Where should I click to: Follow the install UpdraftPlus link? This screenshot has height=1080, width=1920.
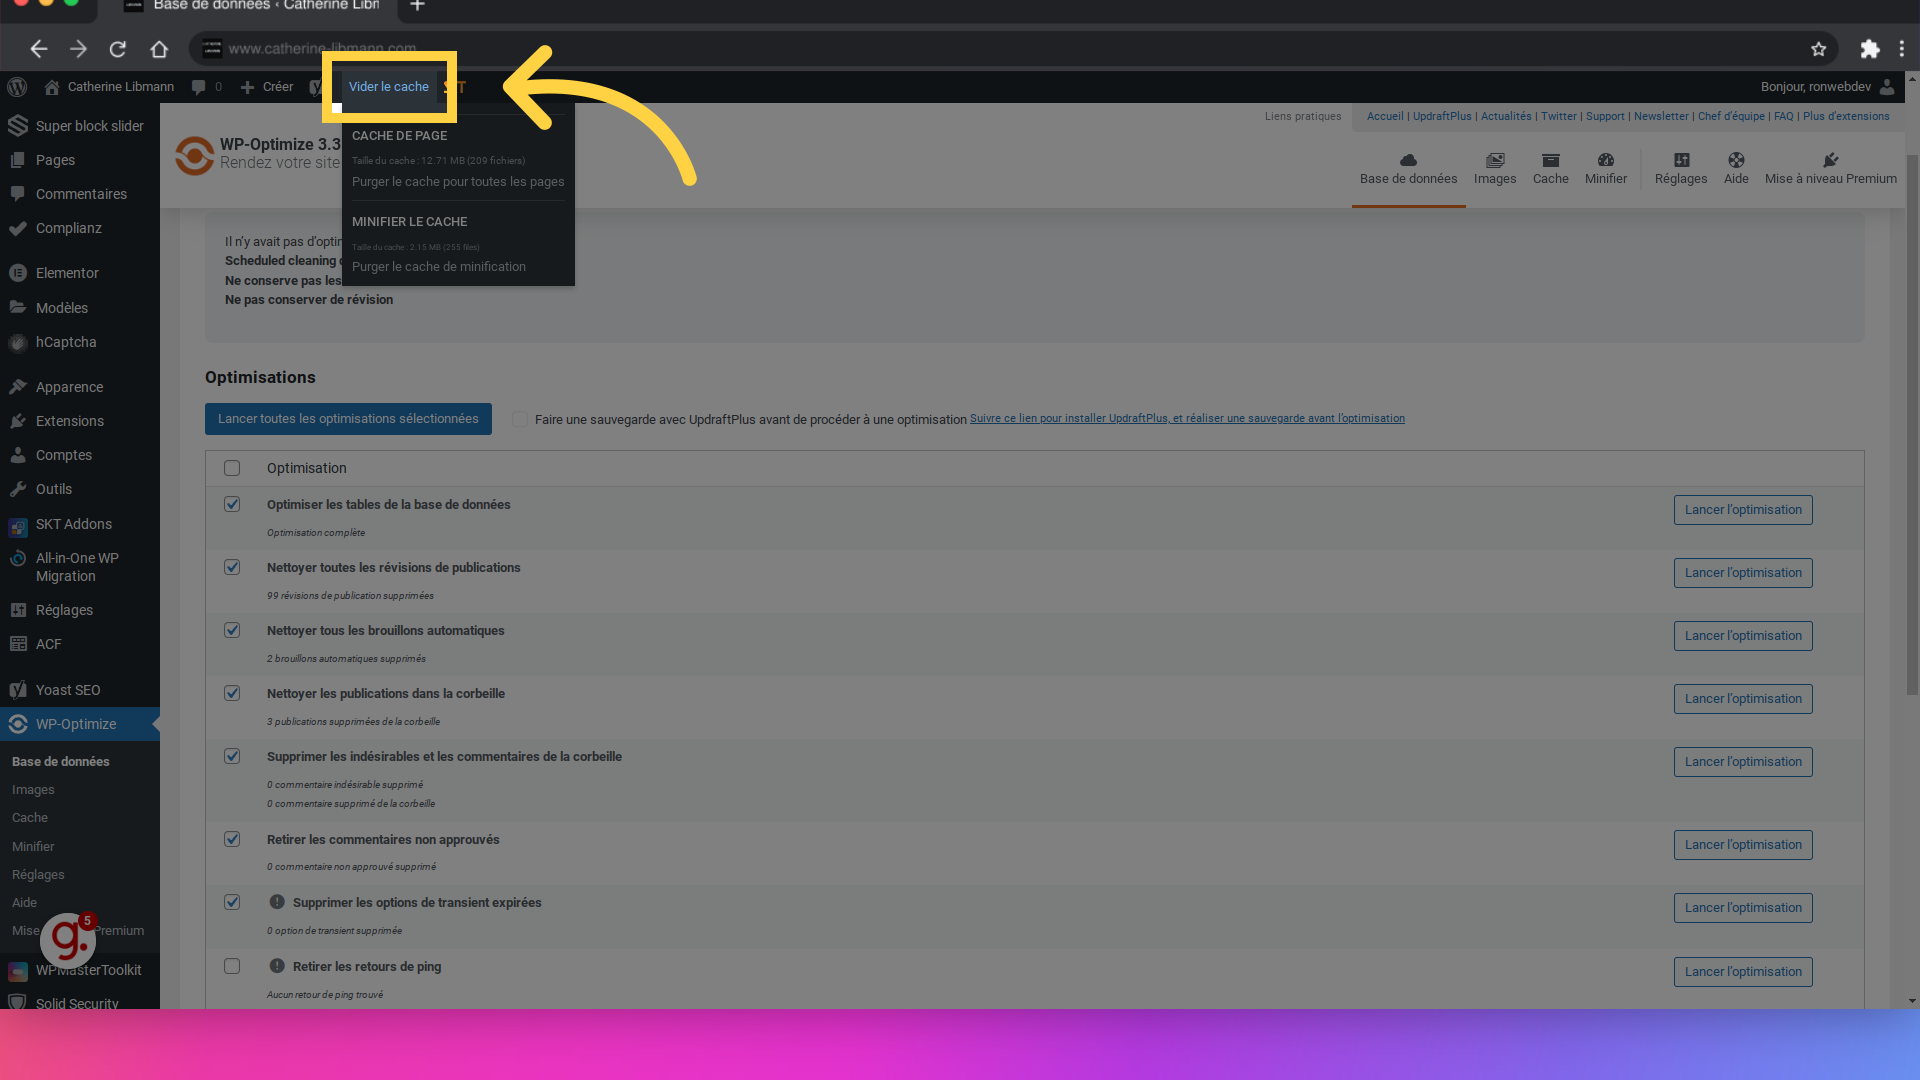tap(1187, 419)
